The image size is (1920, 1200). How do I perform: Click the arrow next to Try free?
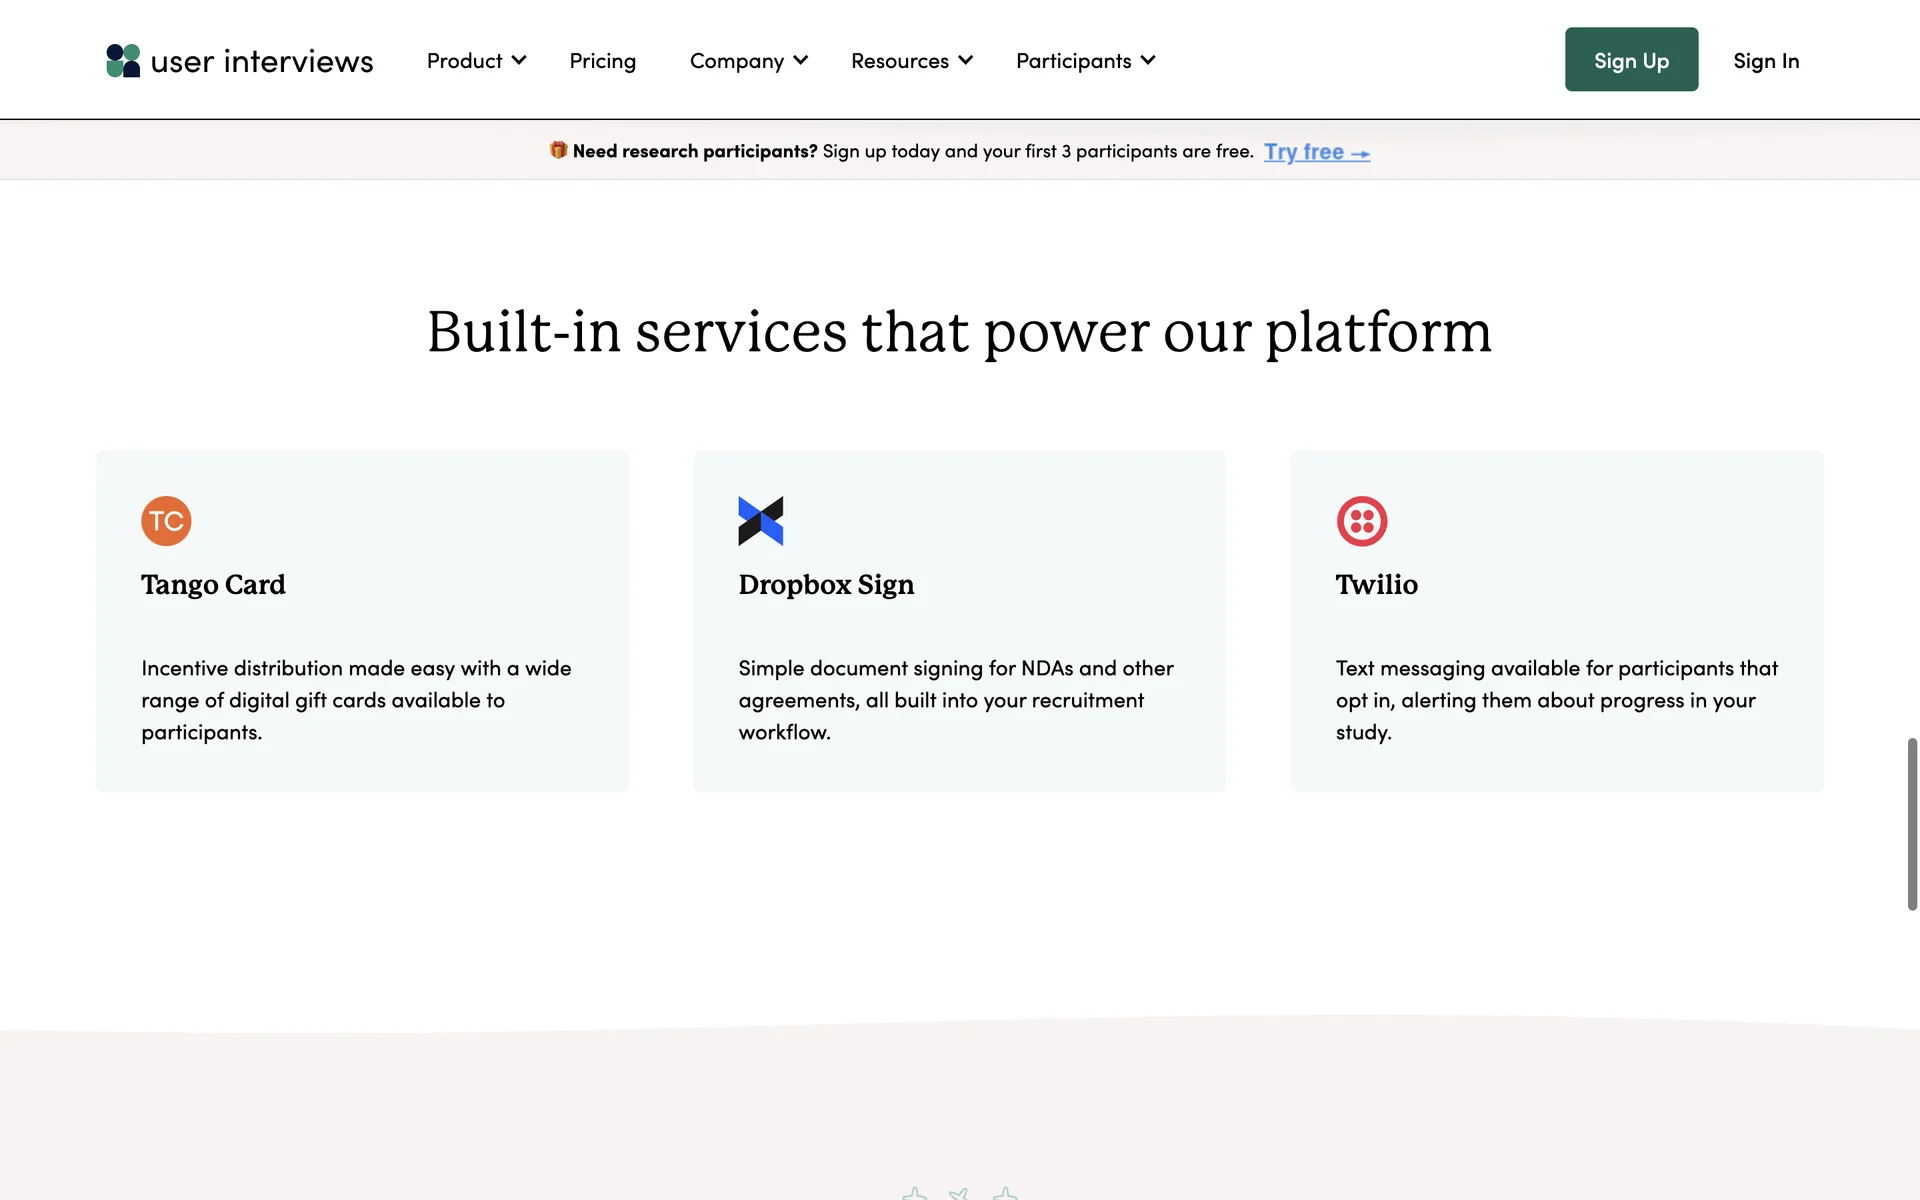tap(1360, 153)
